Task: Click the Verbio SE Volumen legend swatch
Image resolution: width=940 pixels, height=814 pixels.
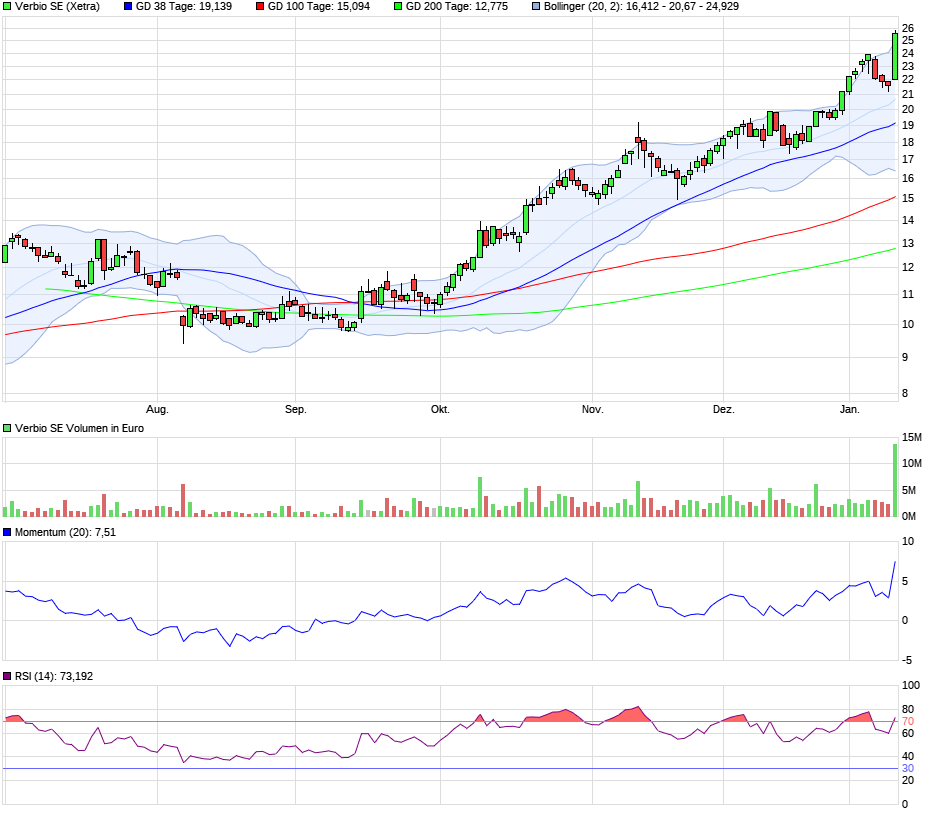Action: (8, 428)
